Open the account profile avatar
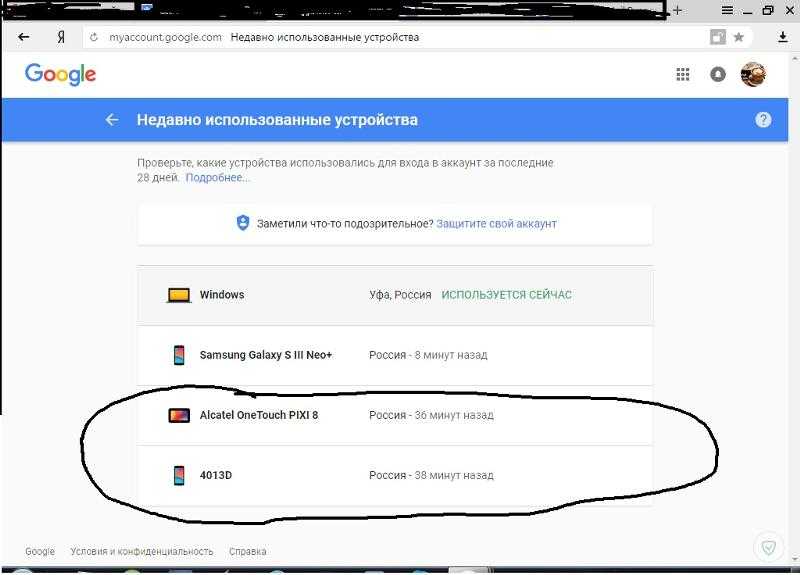This screenshot has height=575, width=800. [753, 74]
